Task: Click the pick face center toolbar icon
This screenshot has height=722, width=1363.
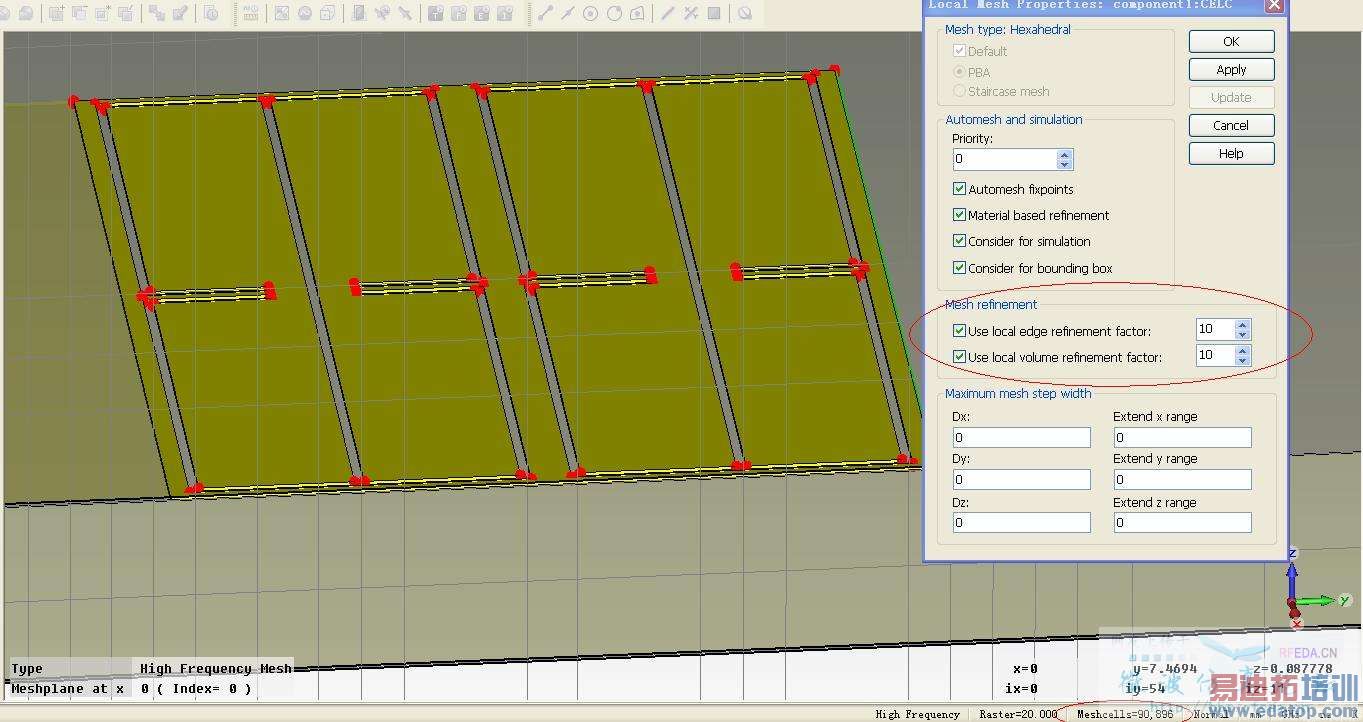Action: (638, 13)
